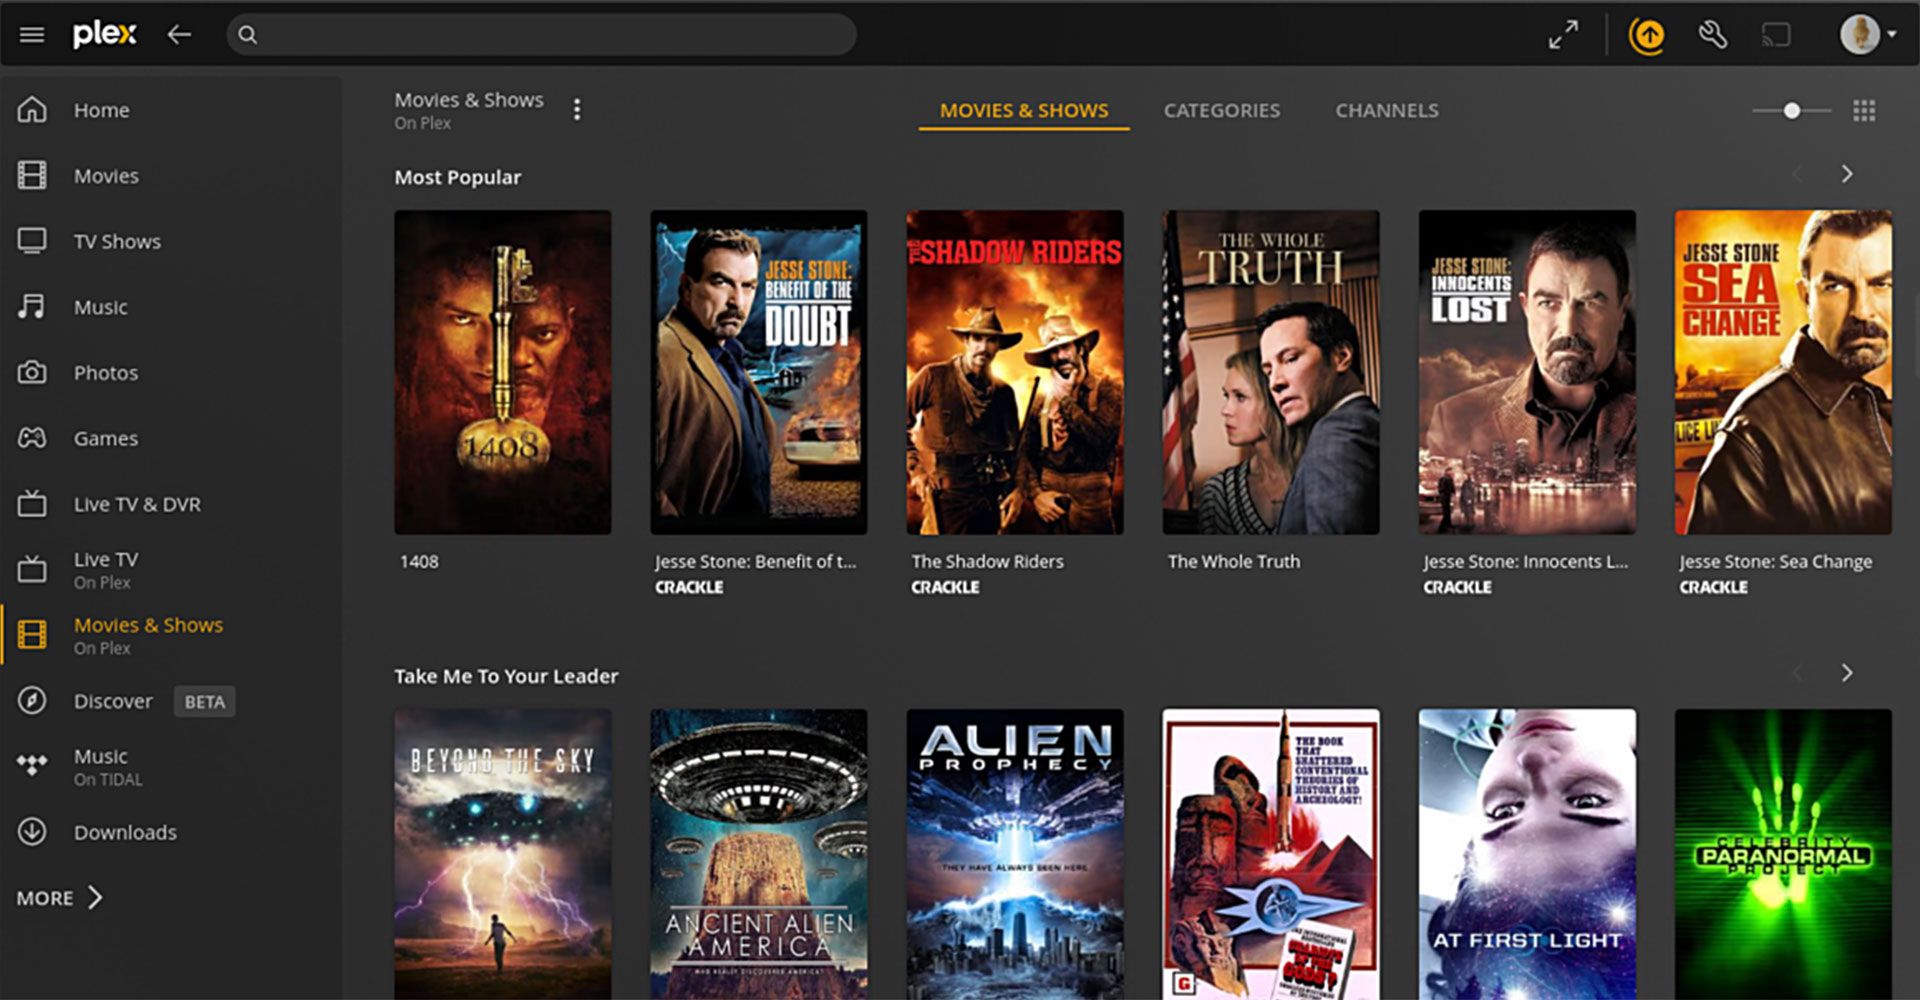1920x1000 pixels.
Task: Open the hamburger menu icon
Action: (x=32, y=35)
